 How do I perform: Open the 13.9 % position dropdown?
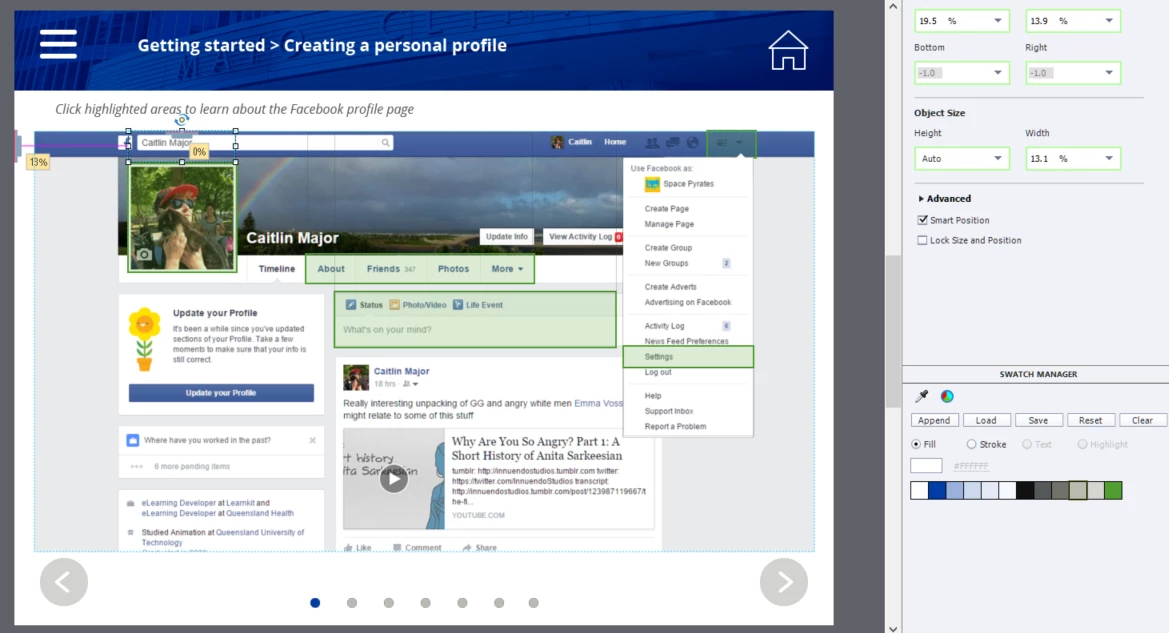pos(1109,21)
